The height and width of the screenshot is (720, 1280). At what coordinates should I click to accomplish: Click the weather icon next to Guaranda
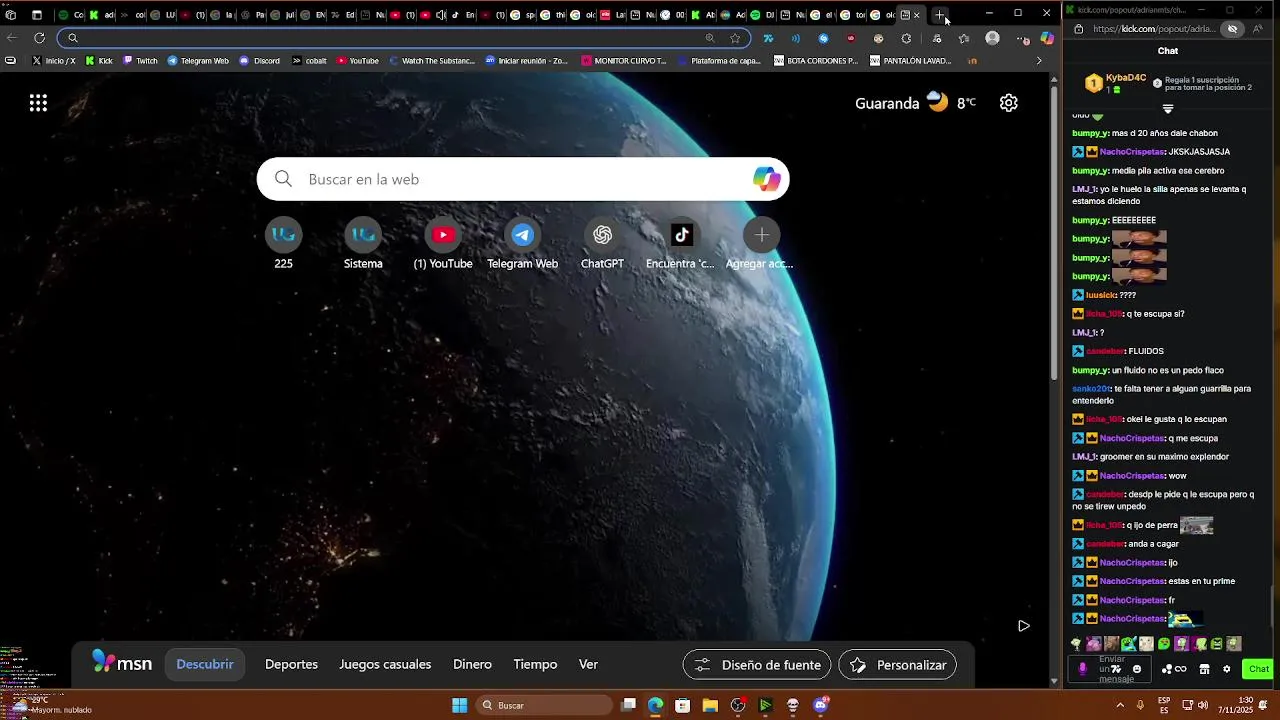click(x=937, y=101)
